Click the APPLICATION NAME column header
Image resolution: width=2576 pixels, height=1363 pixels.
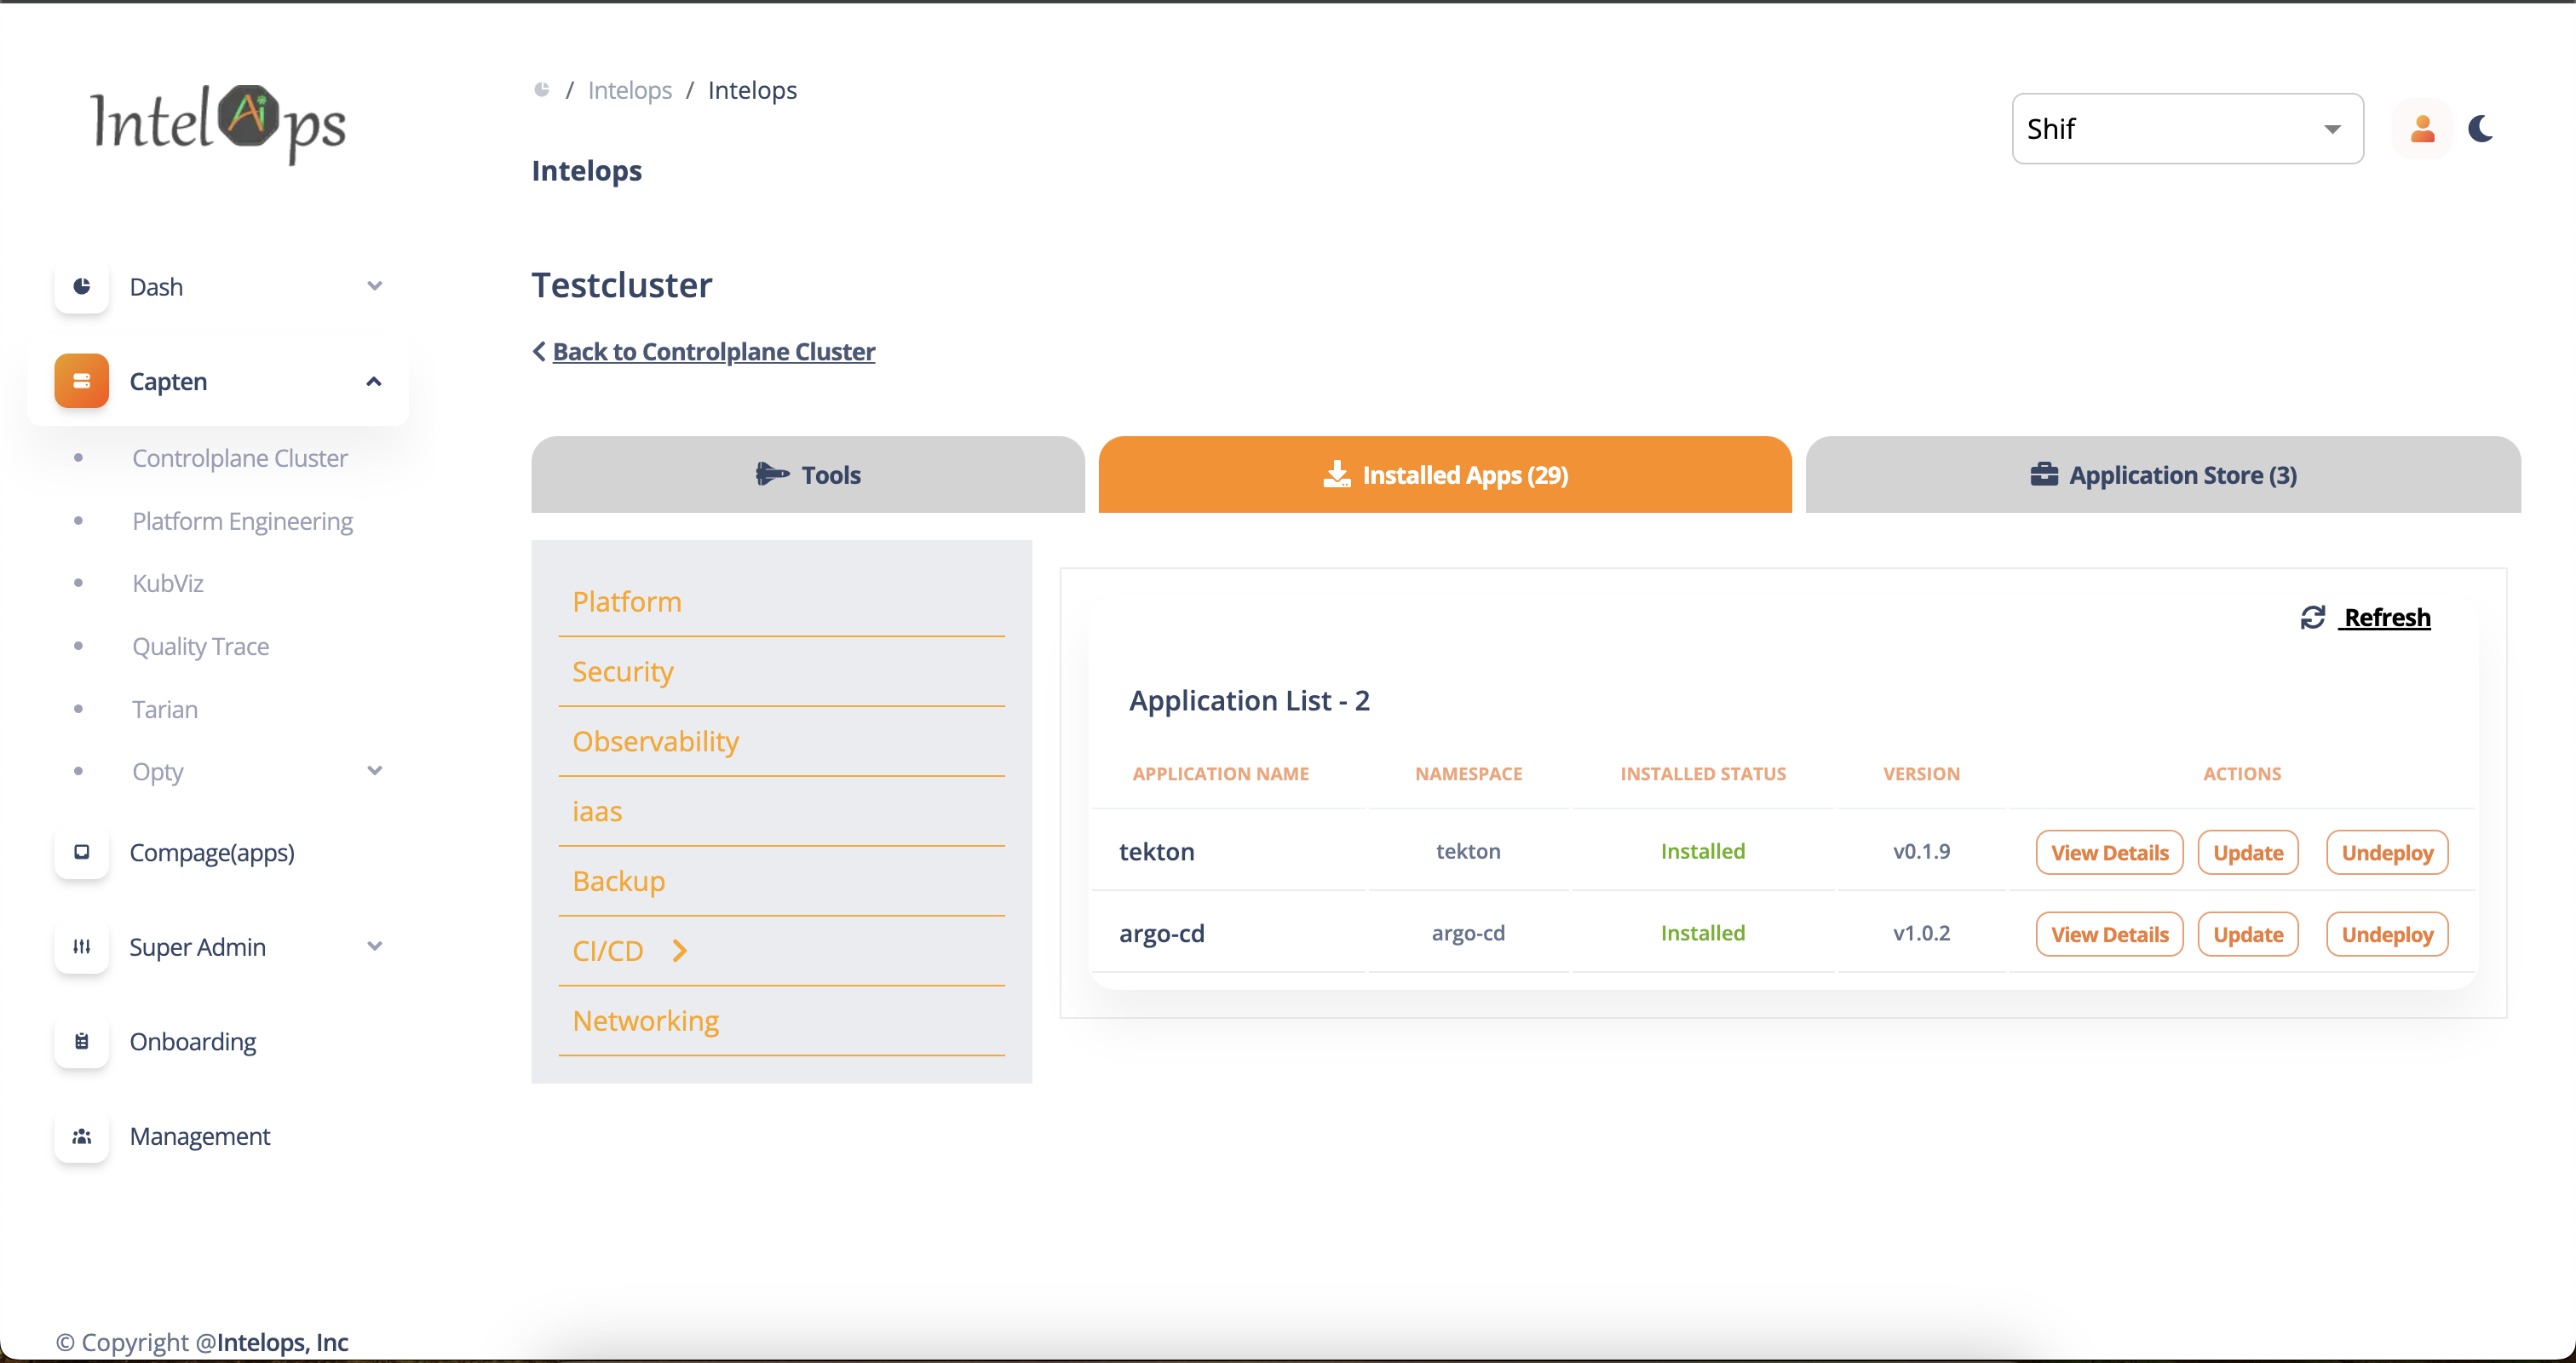point(1220,773)
